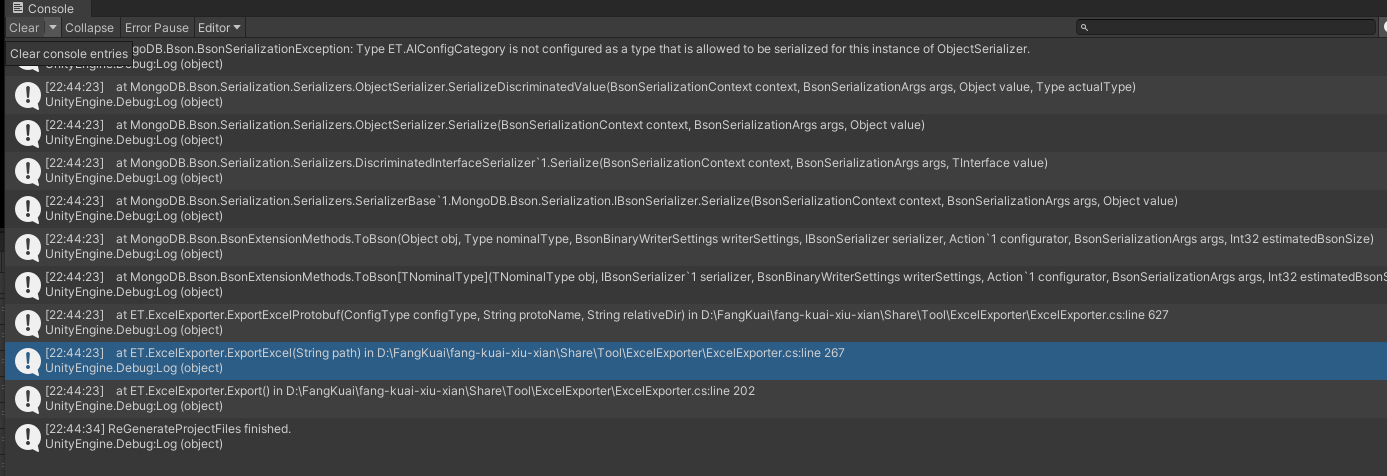Clear the console entries
1387x476 pixels.
24,28
